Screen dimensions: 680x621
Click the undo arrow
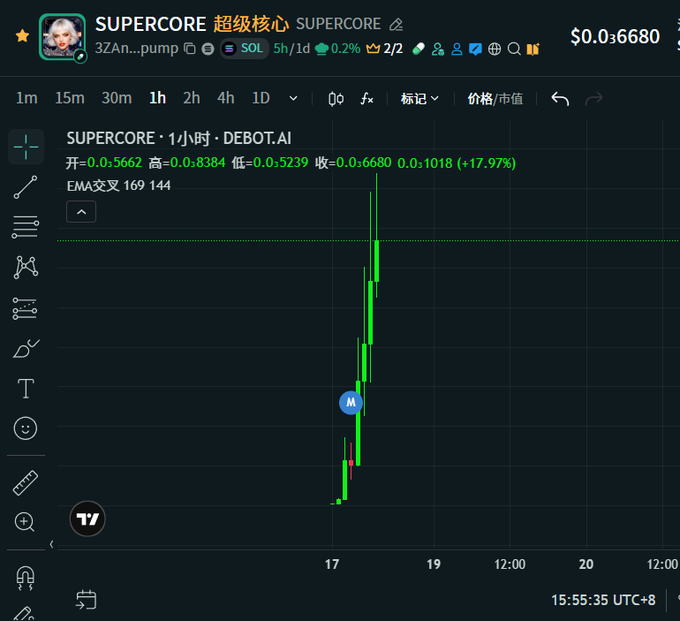point(560,99)
